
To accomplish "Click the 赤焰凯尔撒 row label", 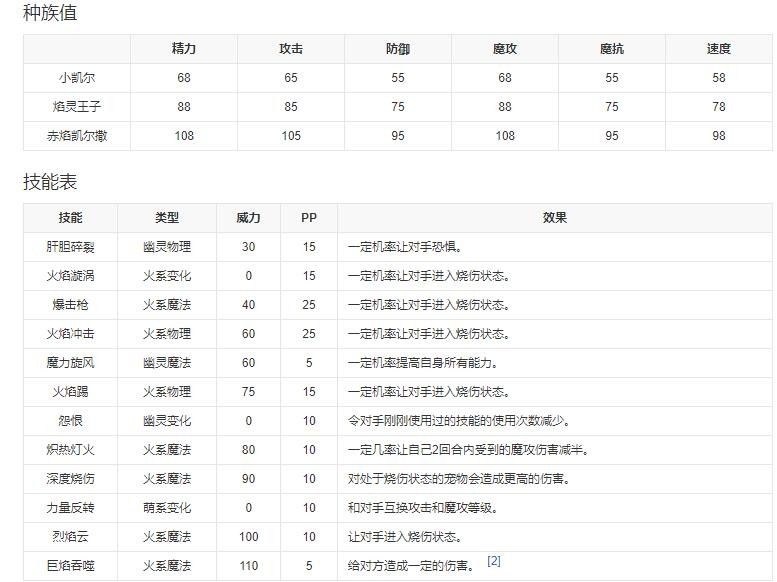I will 77,136.
